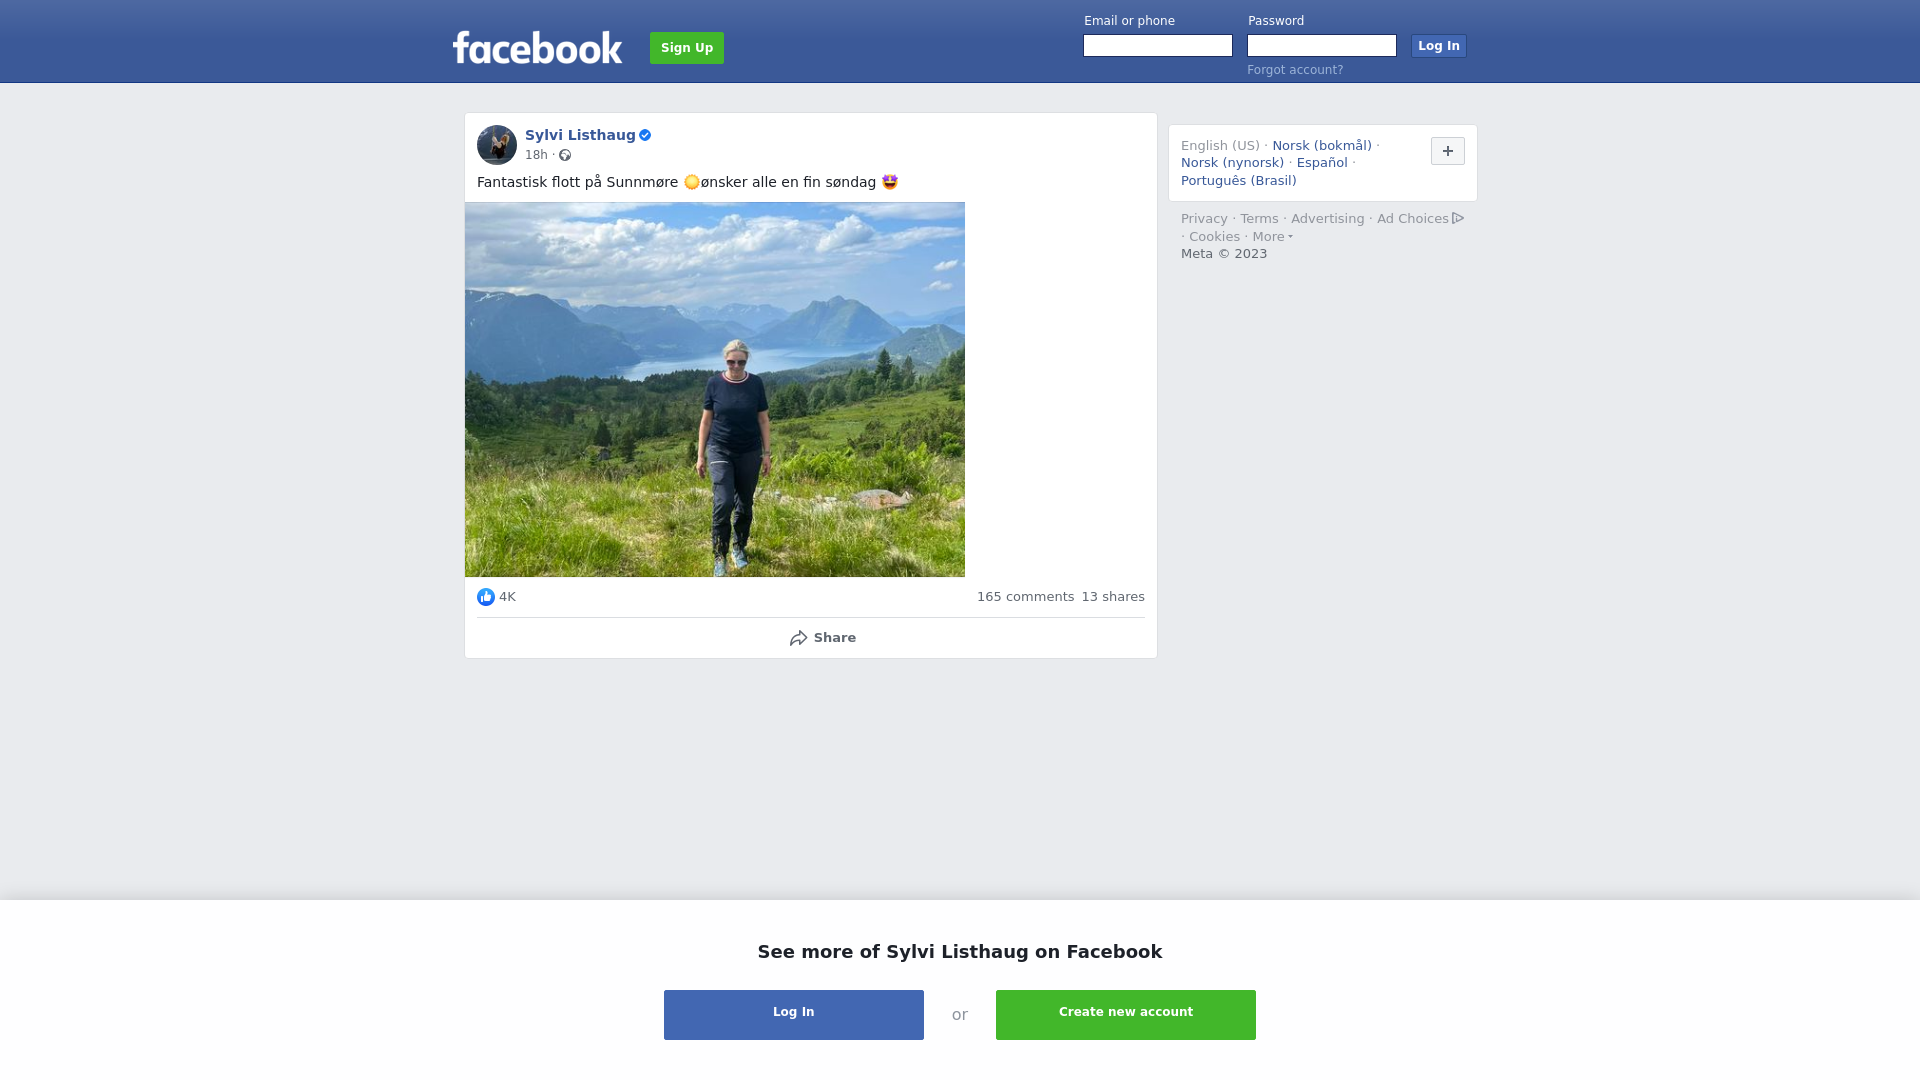Click the Ad Choices triangle icon
Screen dimensions: 1920x1080
1458,218
